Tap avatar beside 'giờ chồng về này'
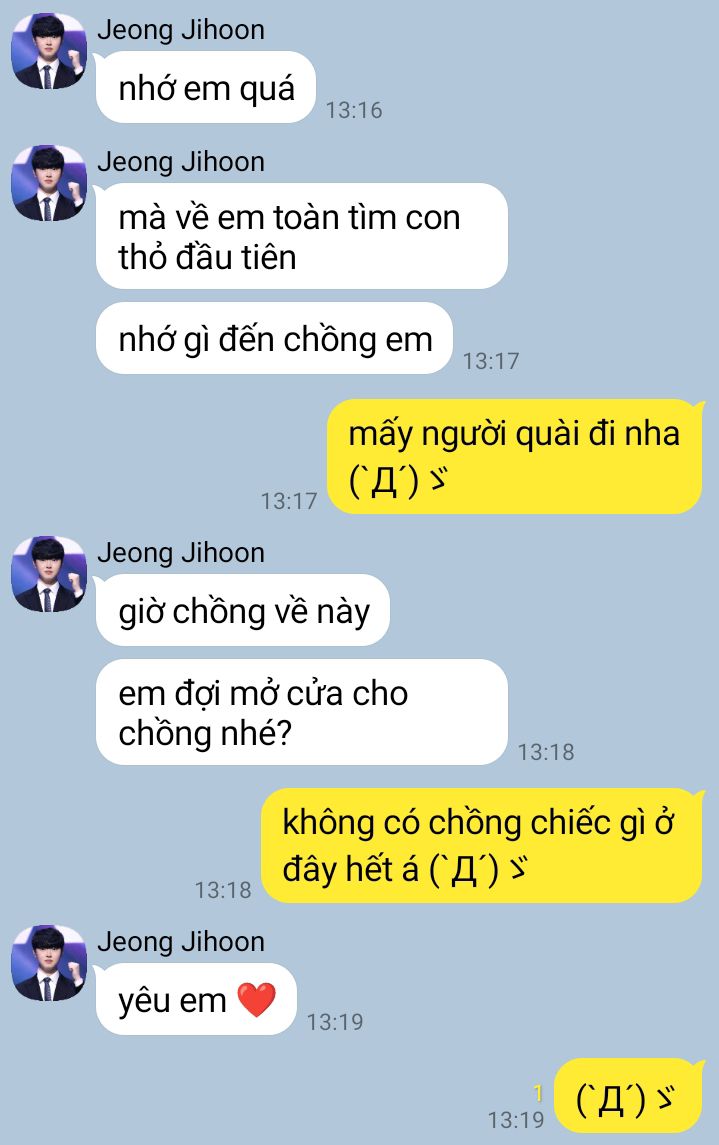 pyautogui.click(x=49, y=575)
